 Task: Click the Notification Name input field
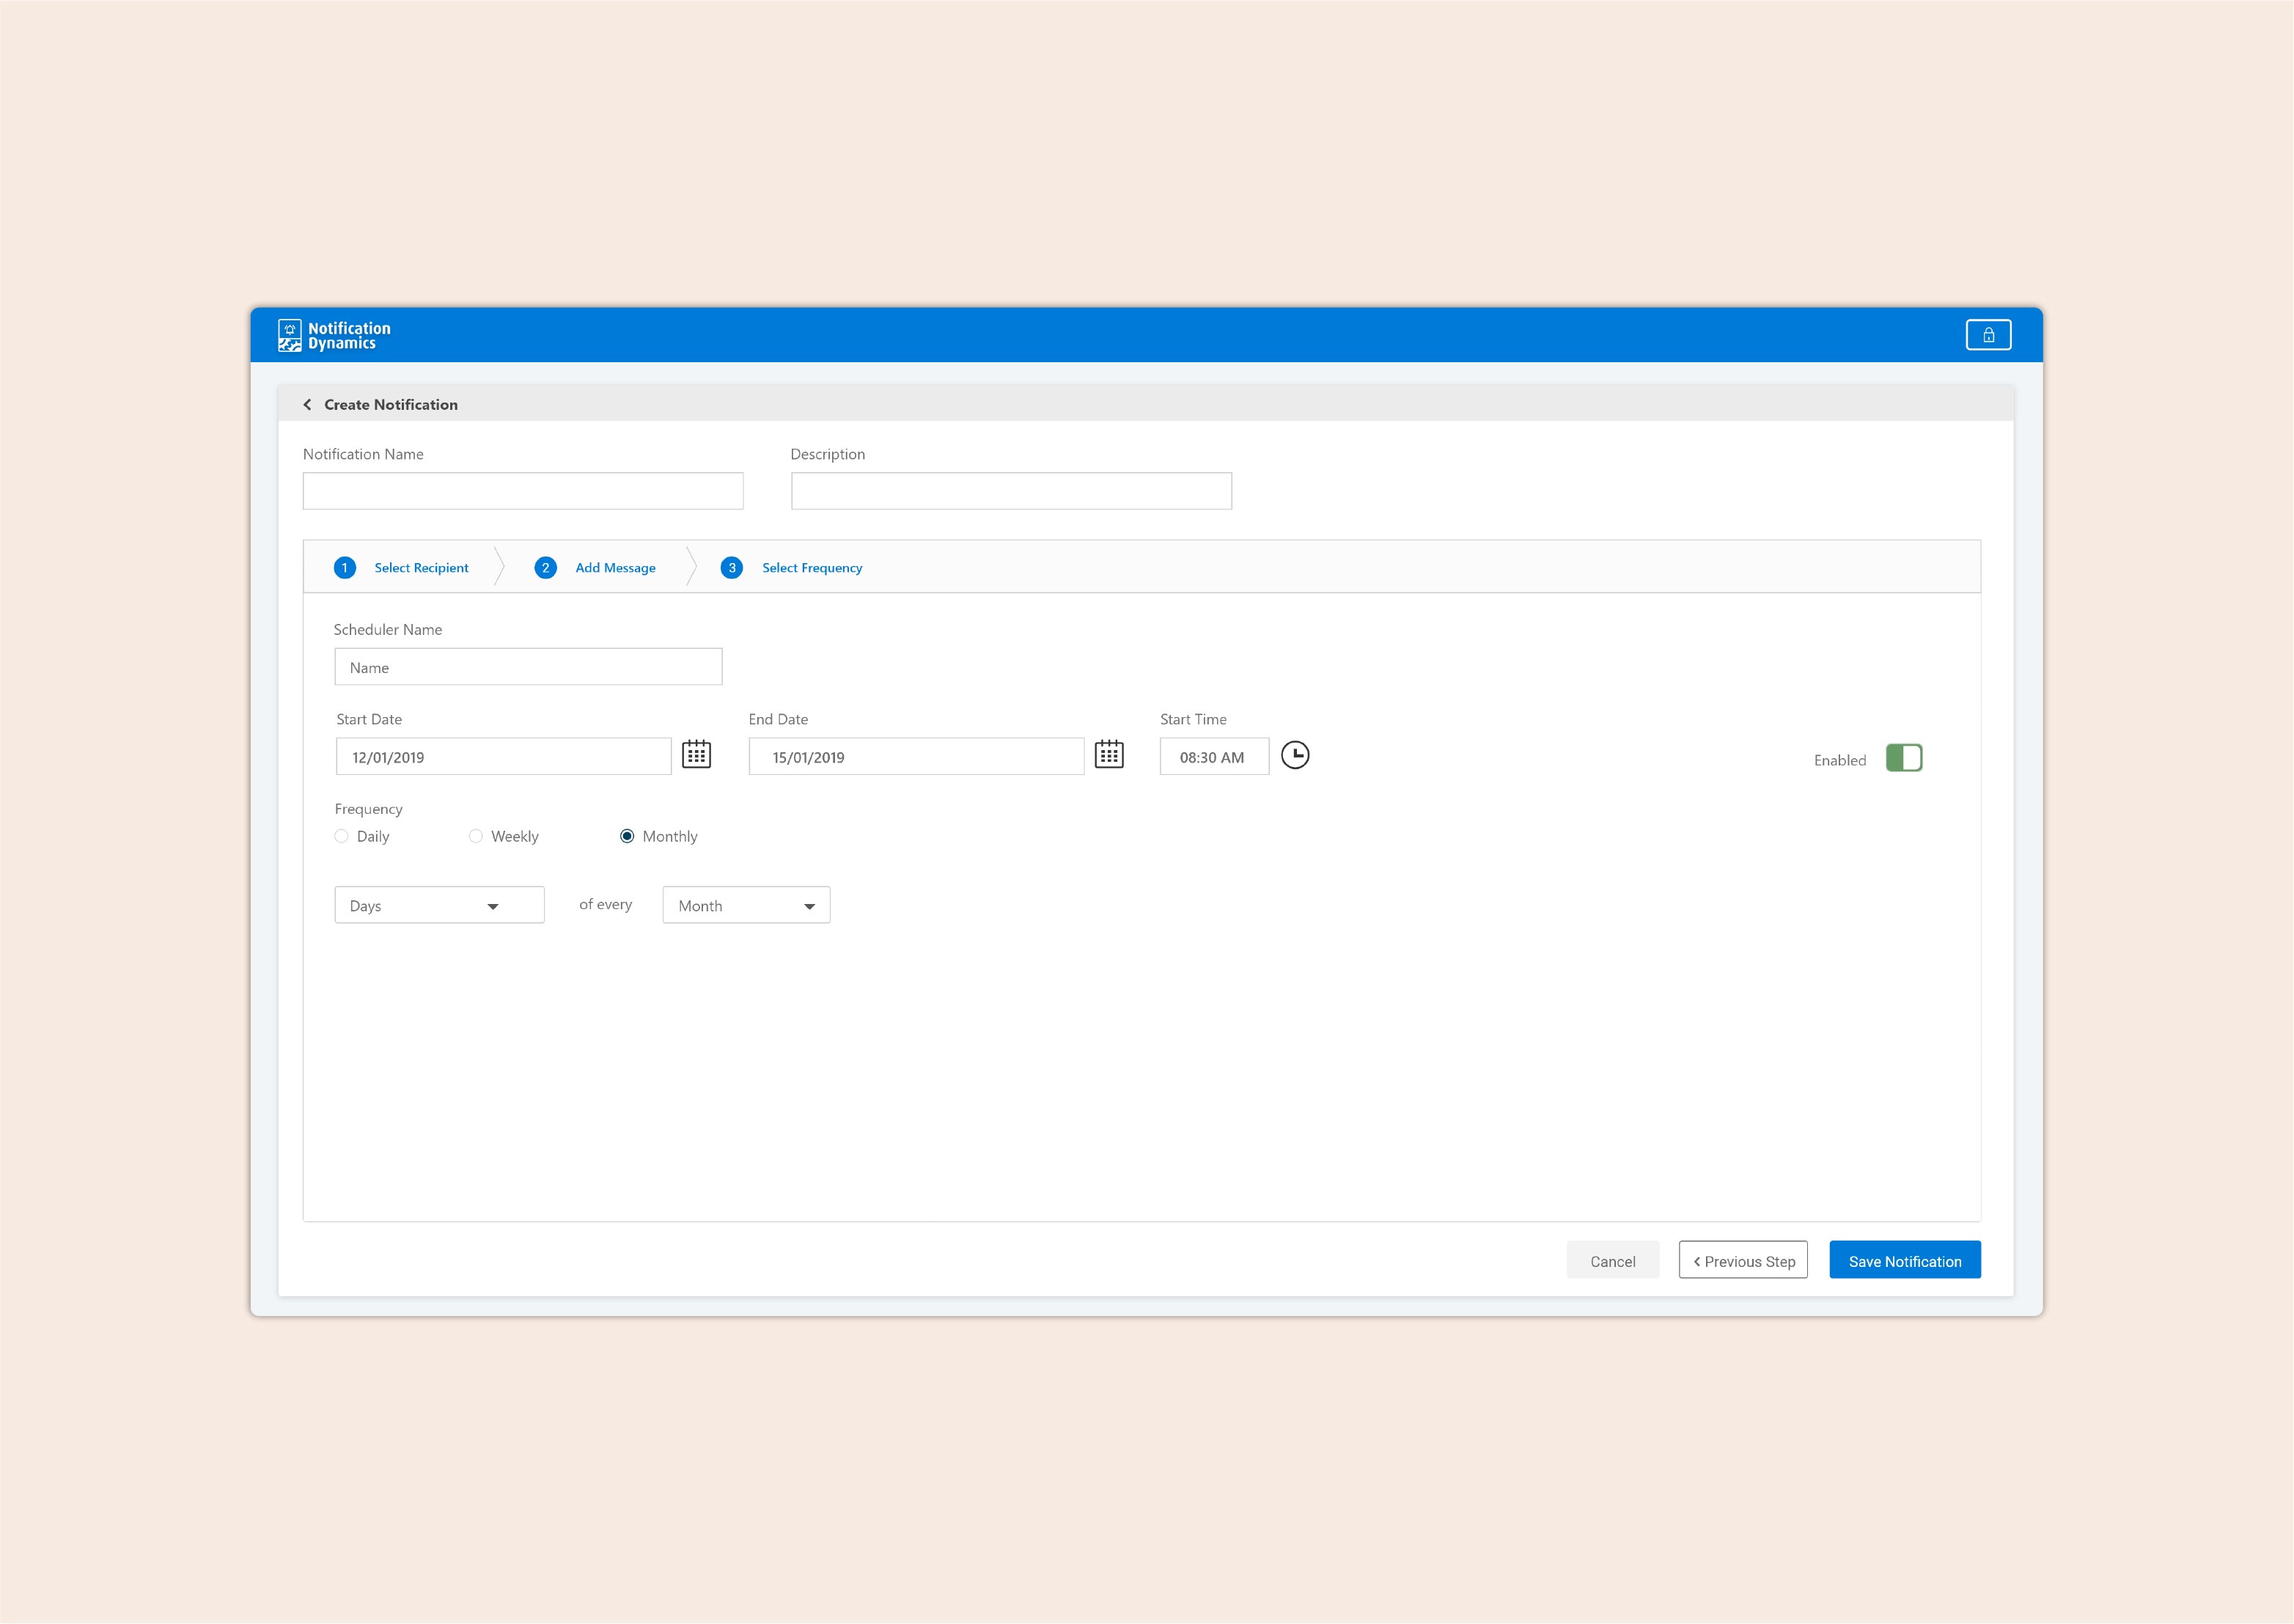pyautogui.click(x=523, y=491)
